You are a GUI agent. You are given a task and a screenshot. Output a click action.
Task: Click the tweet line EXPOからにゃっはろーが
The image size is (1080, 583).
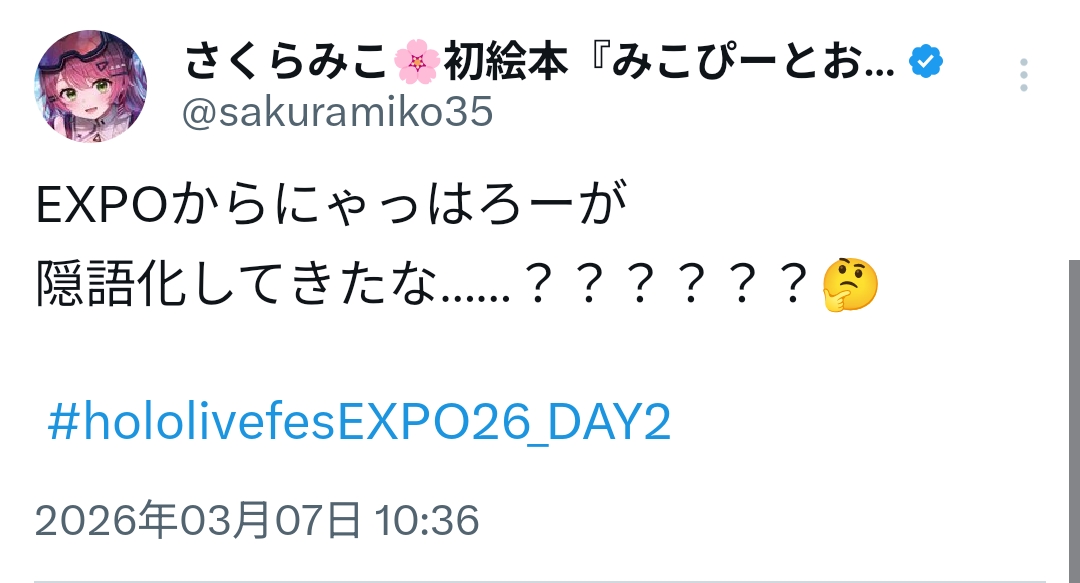(331, 205)
